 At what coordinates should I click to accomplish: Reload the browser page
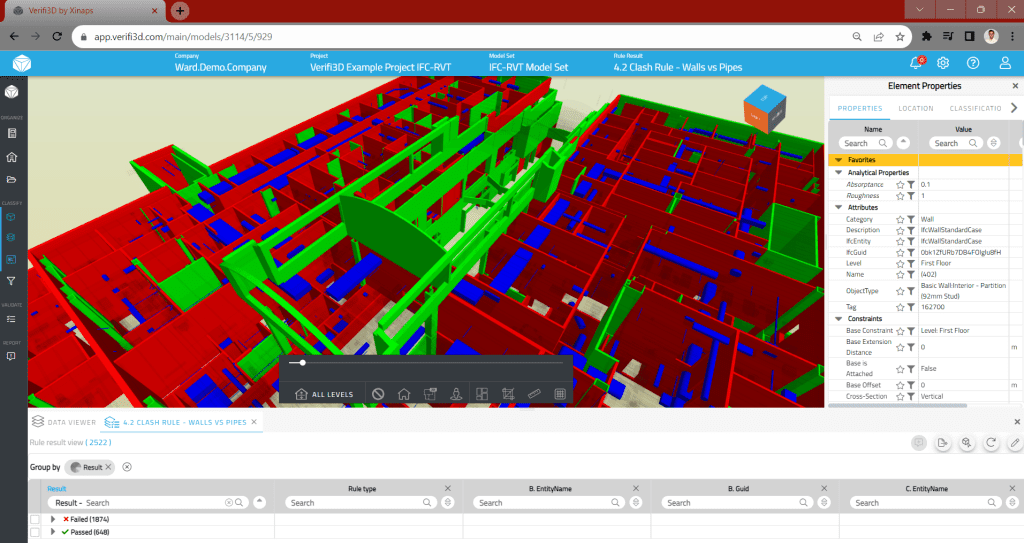57,37
